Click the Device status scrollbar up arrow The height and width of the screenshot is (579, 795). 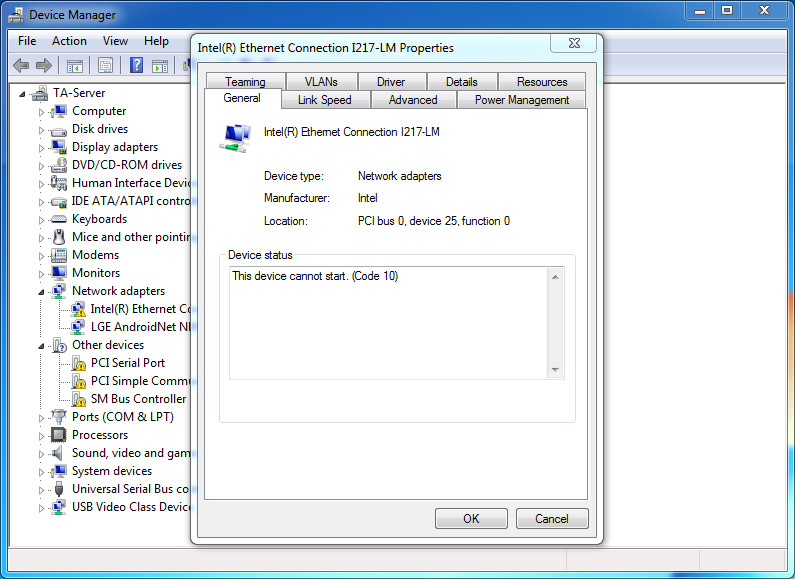[x=555, y=277]
